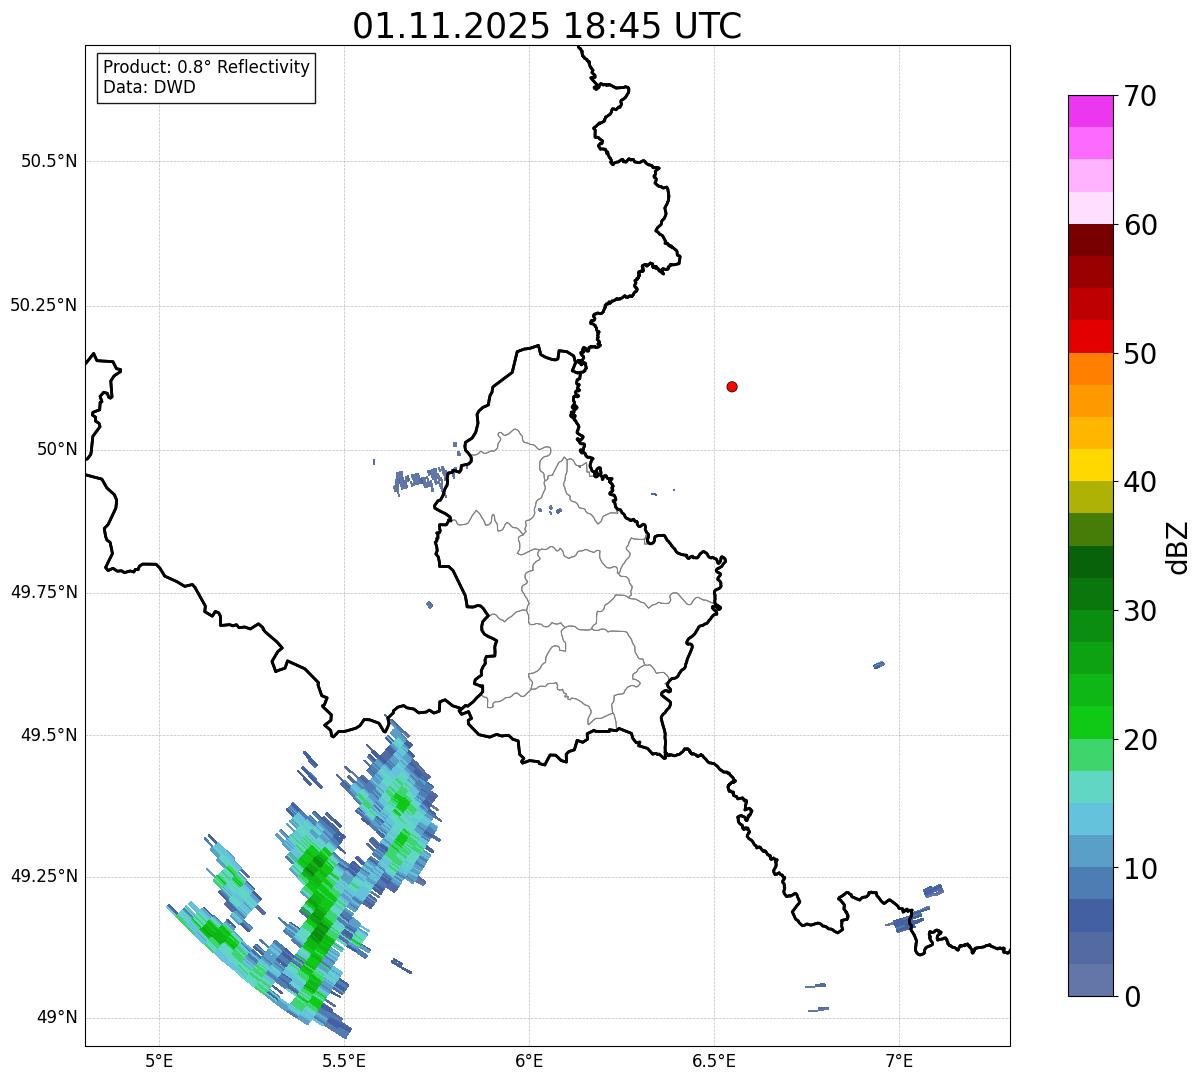Click the 70 value on colorbar
This screenshot has height=1081, width=1202.
click(x=1141, y=96)
